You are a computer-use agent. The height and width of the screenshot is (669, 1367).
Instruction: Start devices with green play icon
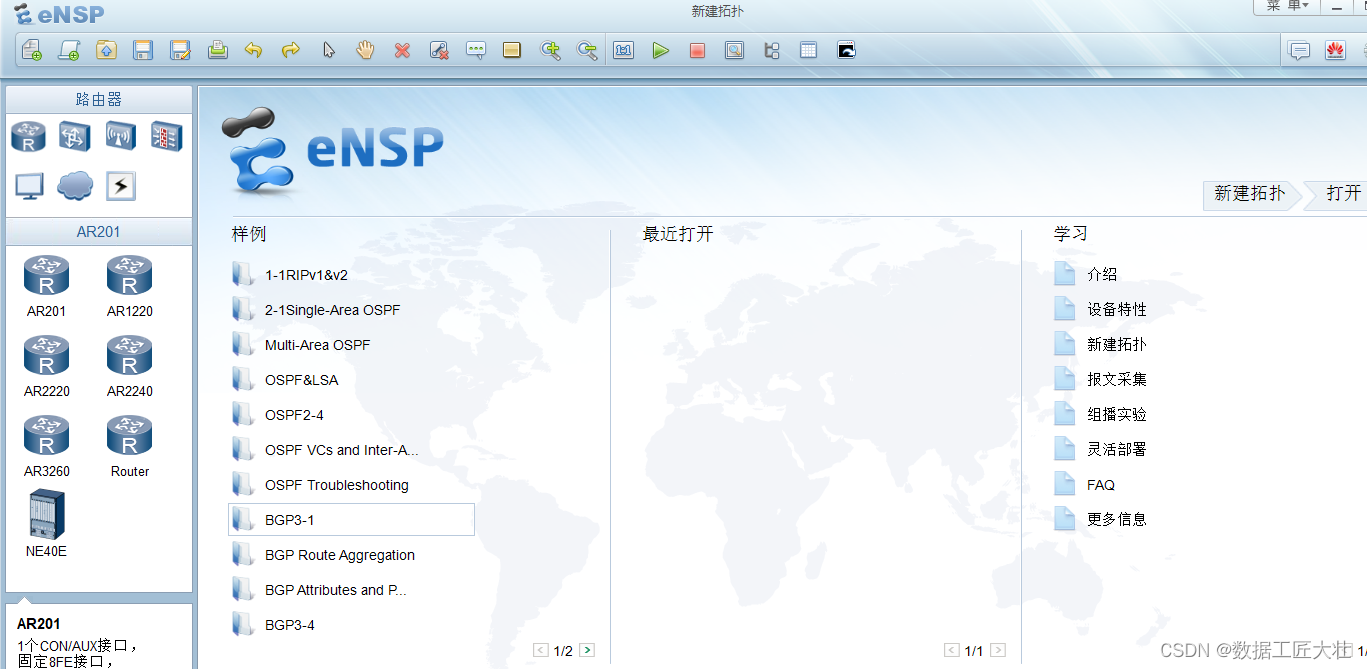pyautogui.click(x=661, y=50)
